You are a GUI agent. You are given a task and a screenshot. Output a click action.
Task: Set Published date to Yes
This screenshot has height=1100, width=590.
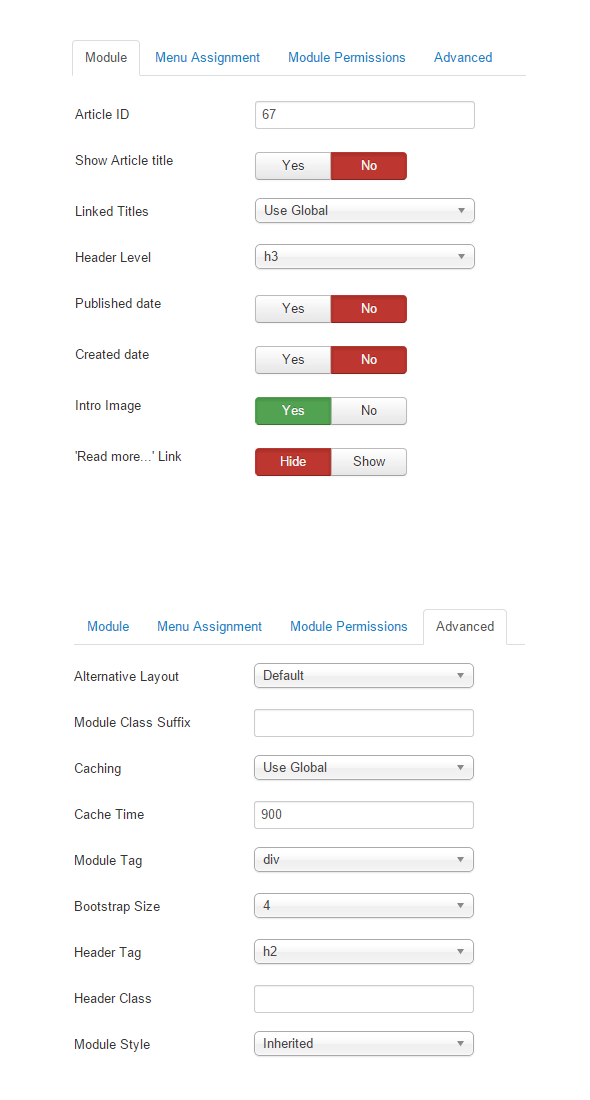tap(293, 309)
